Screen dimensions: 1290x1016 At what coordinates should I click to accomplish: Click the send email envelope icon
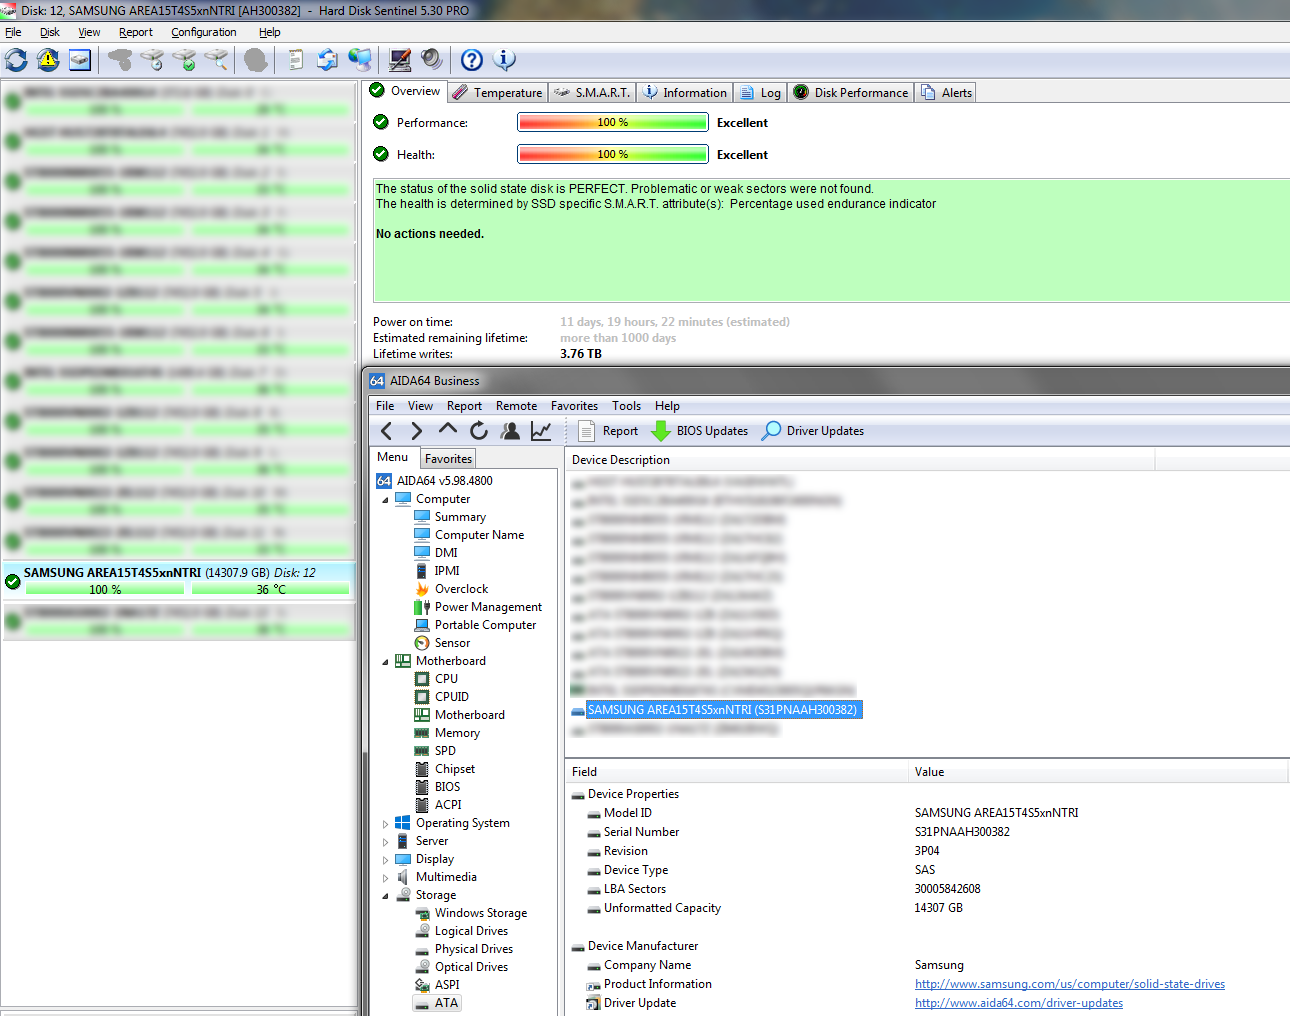[x=327, y=60]
